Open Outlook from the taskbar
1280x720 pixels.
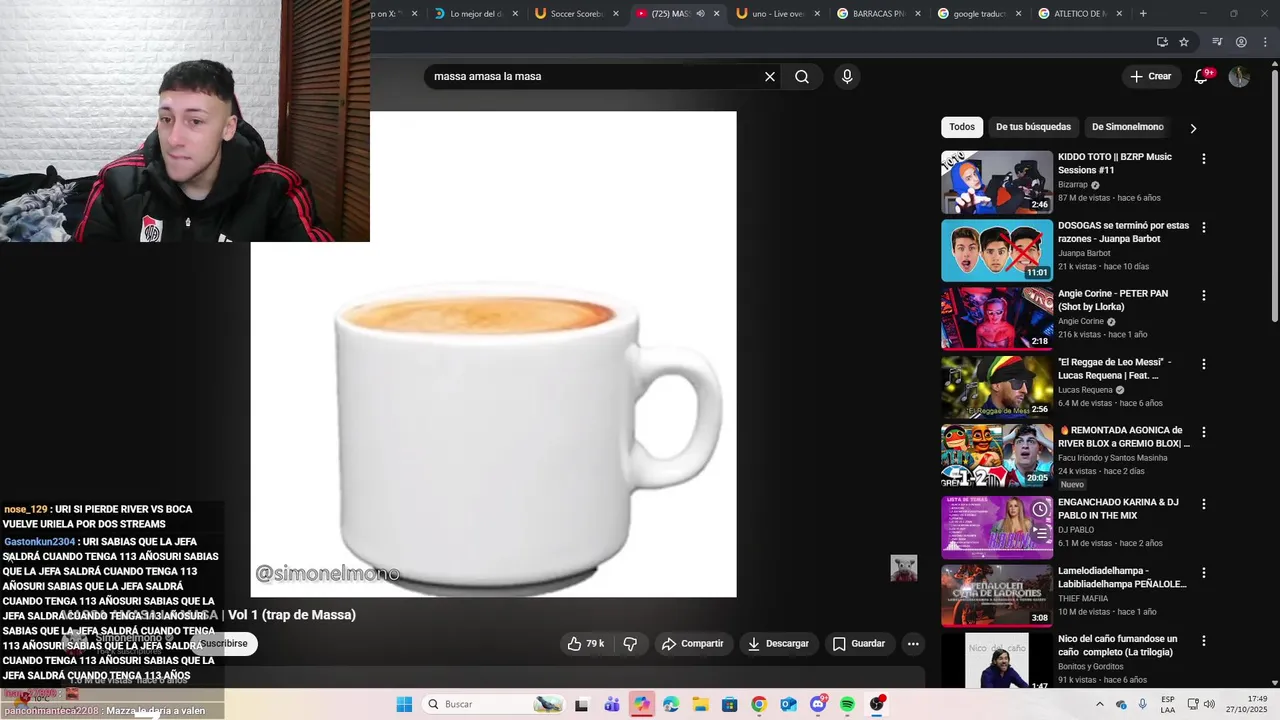[788, 704]
